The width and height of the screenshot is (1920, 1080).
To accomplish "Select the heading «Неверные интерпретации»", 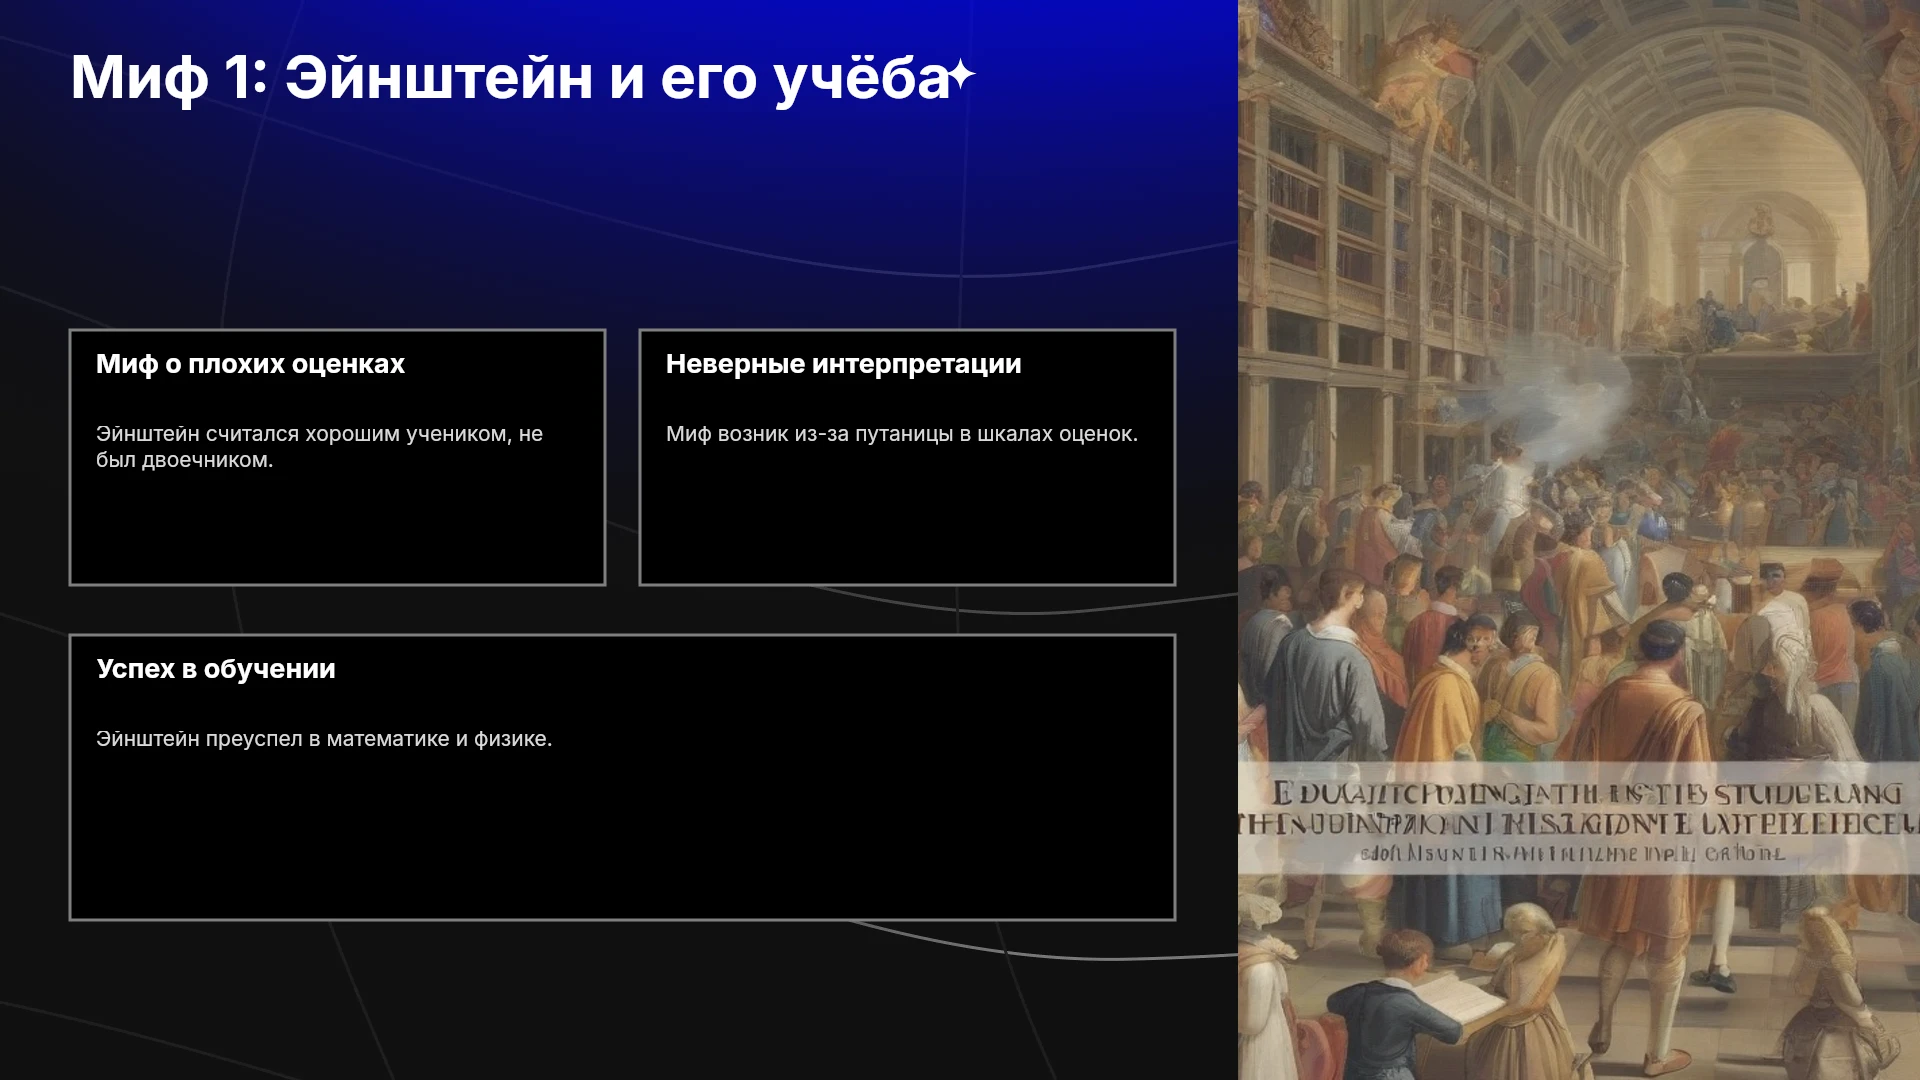I will tap(844, 364).
